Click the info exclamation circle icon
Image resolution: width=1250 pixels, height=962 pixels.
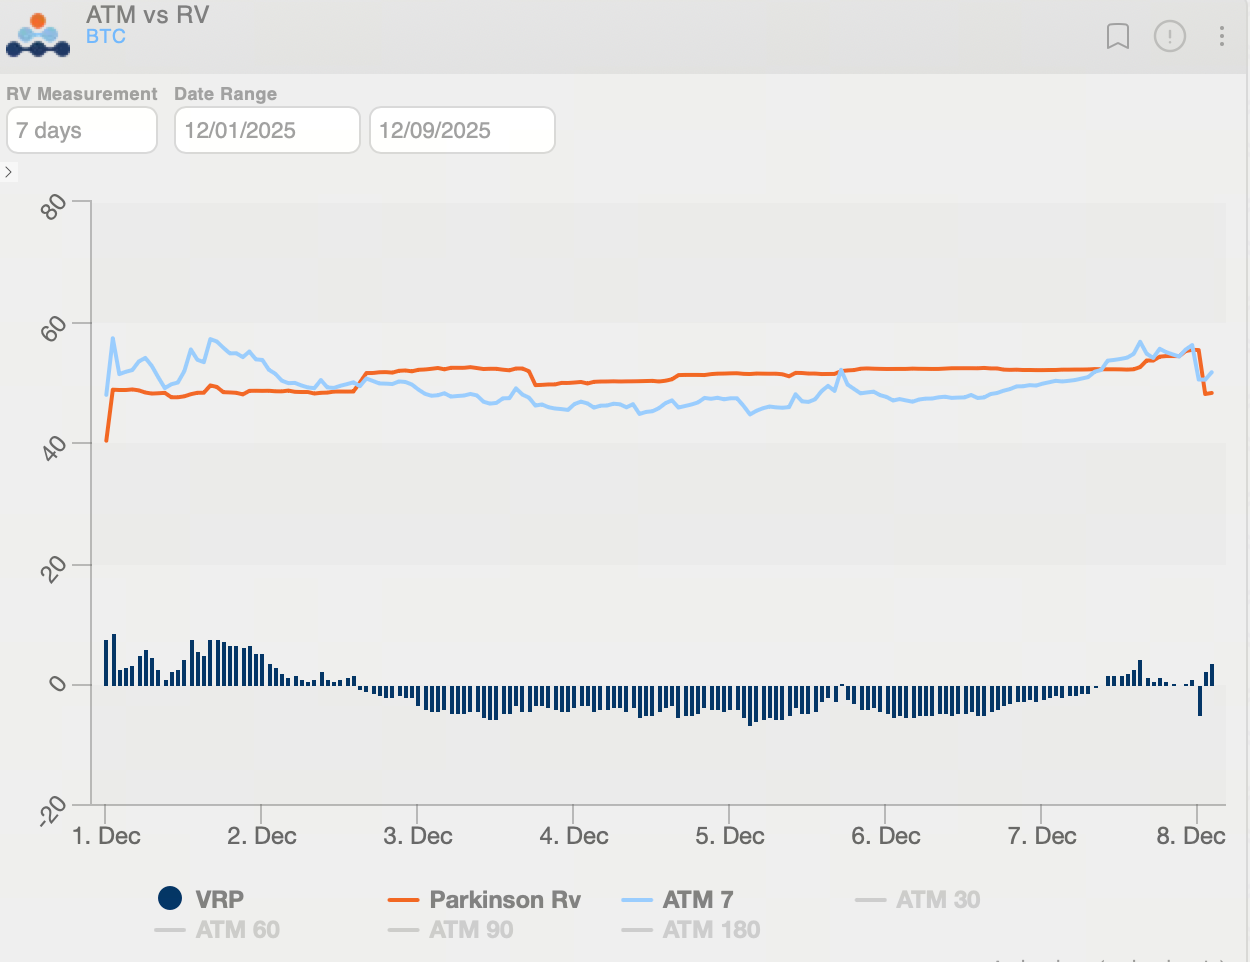tap(1170, 37)
